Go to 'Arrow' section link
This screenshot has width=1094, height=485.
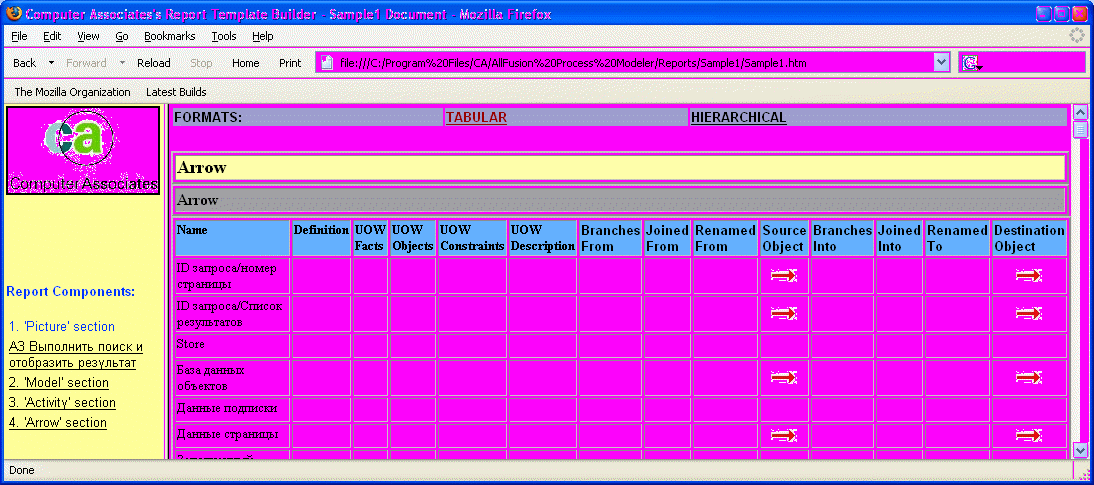tap(58, 422)
